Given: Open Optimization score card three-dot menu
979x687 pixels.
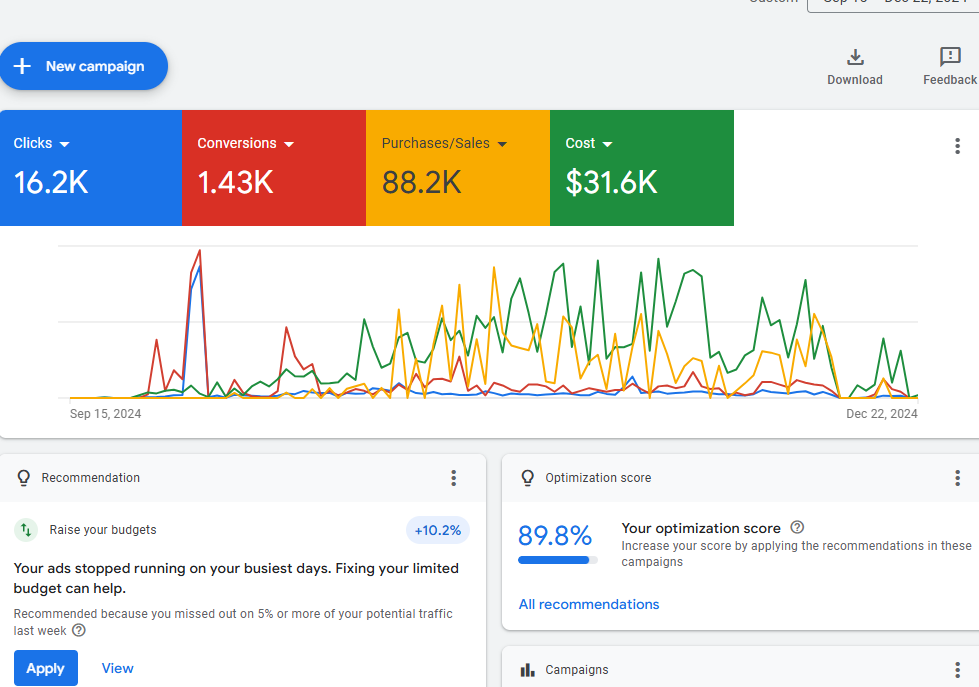Looking at the screenshot, I should point(957,478).
